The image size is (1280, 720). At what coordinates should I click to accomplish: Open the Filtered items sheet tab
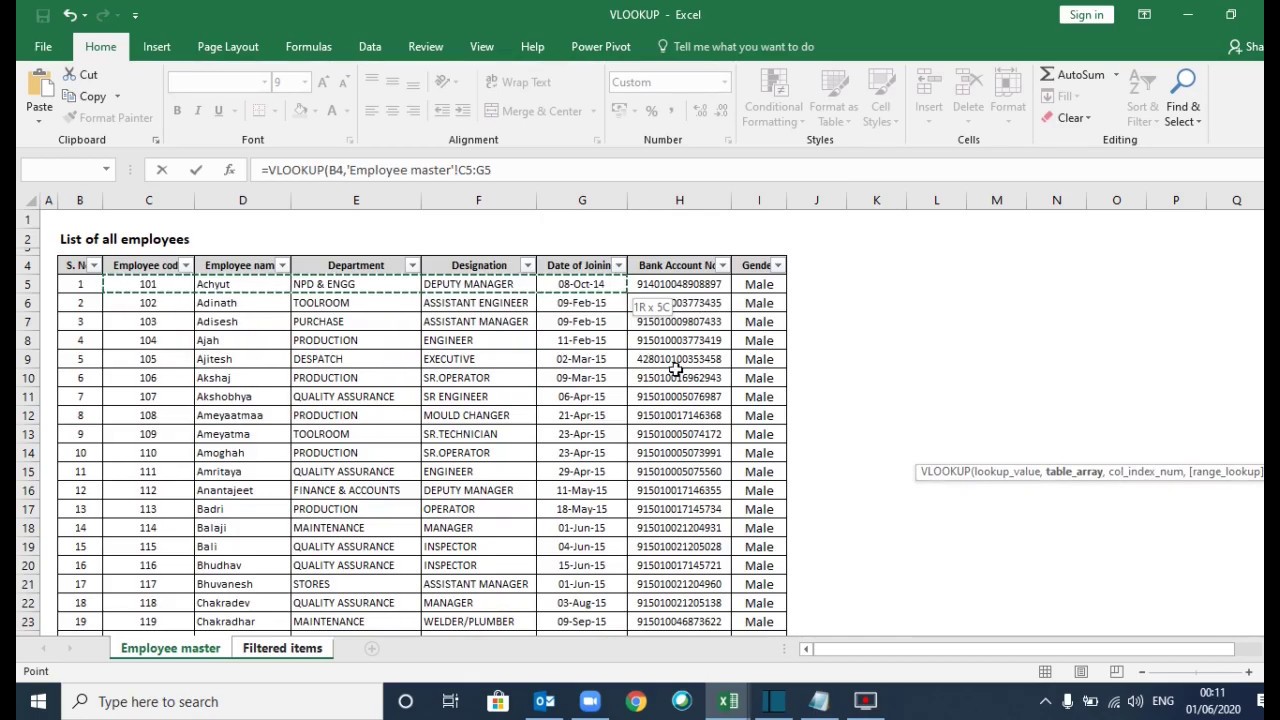[282, 648]
